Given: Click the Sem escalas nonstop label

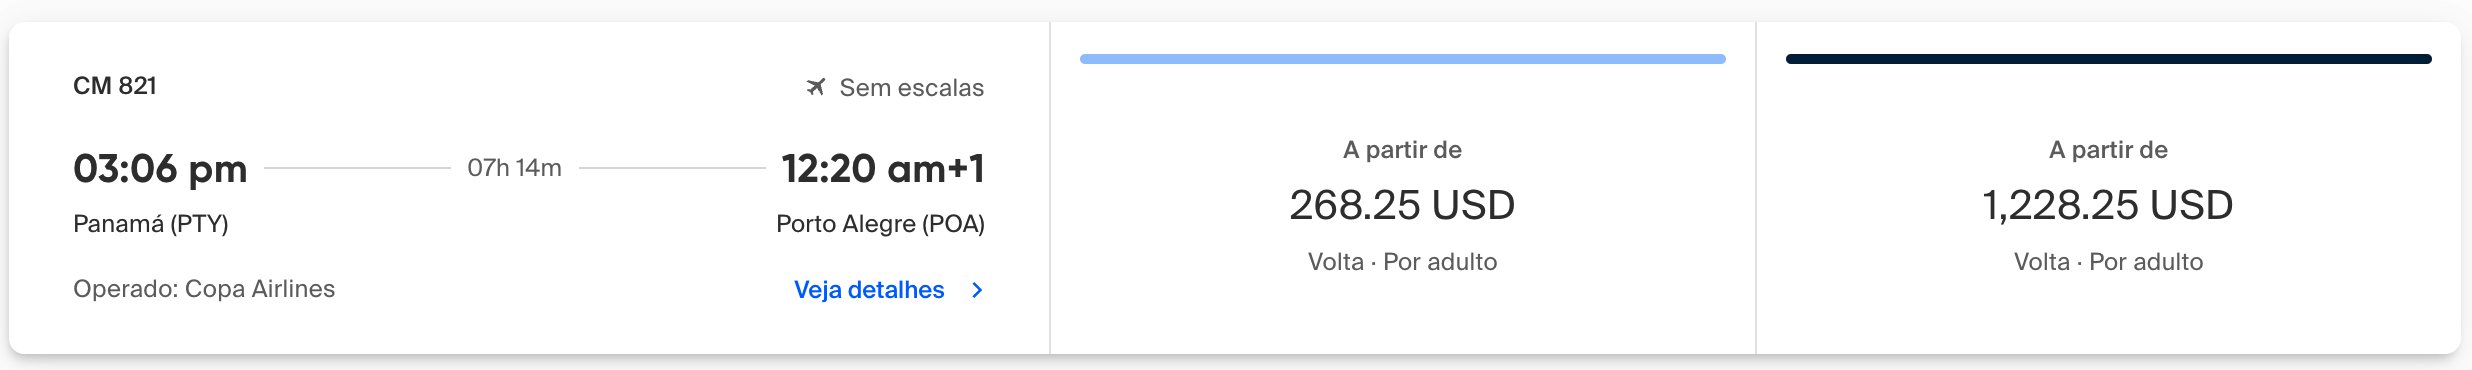Looking at the screenshot, I should click(x=912, y=88).
